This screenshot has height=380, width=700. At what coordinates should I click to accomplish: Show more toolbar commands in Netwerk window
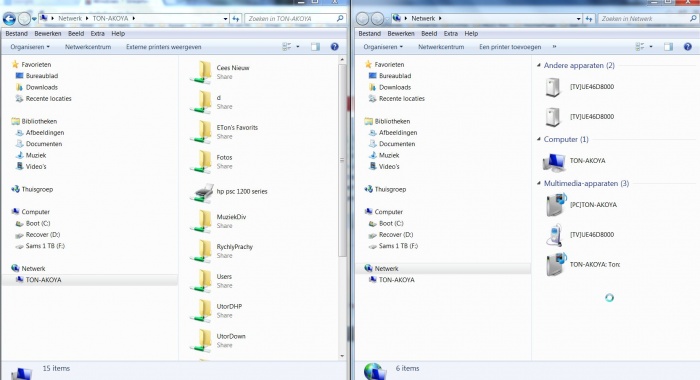pyautogui.click(x=555, y=47)
